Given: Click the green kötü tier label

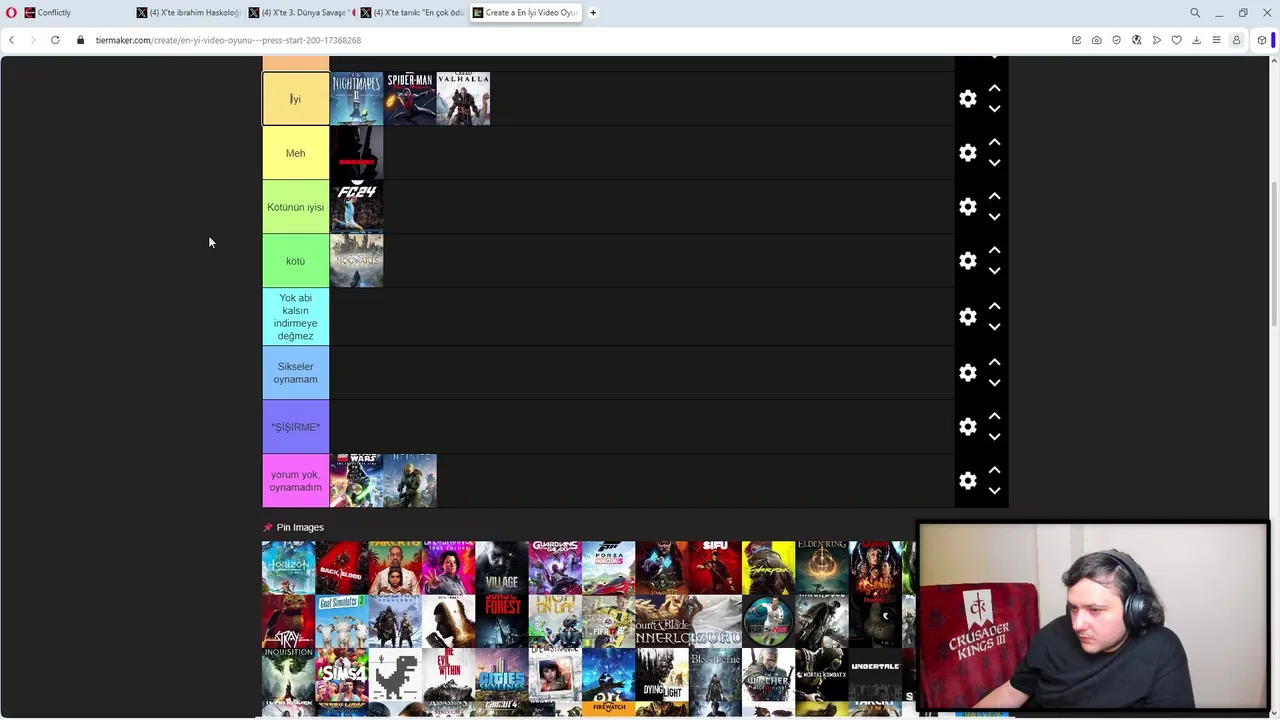Looking at the screenshot, I should 295,261.
